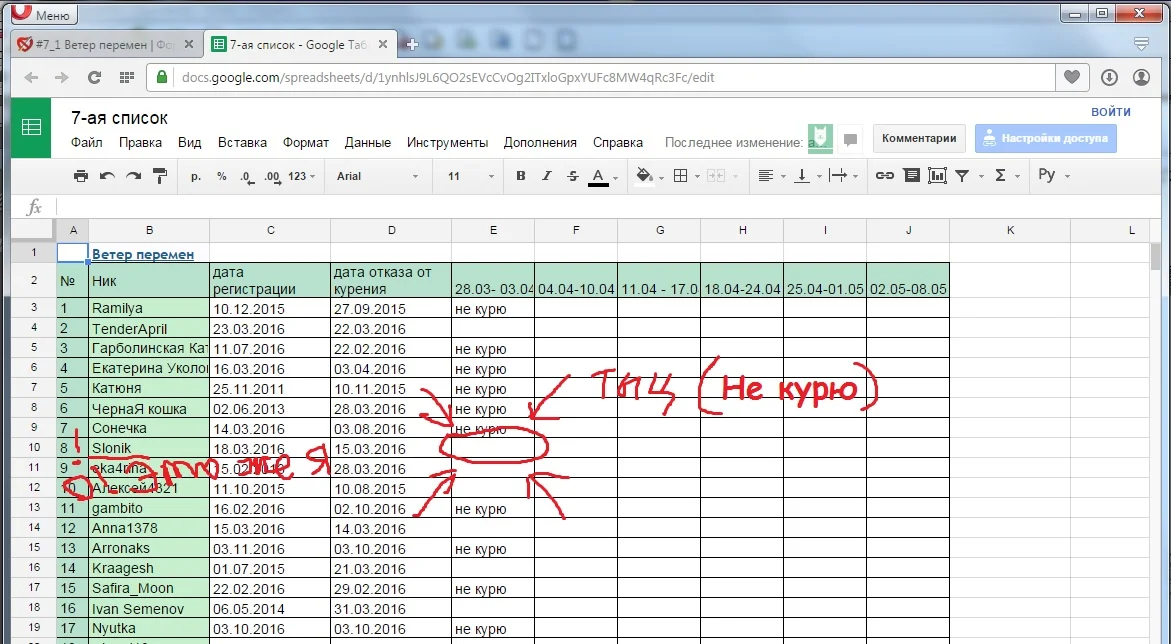Viewport: 1171px width, 644px height.
Task: Open the text color picker
Action: tap(598, 175)
